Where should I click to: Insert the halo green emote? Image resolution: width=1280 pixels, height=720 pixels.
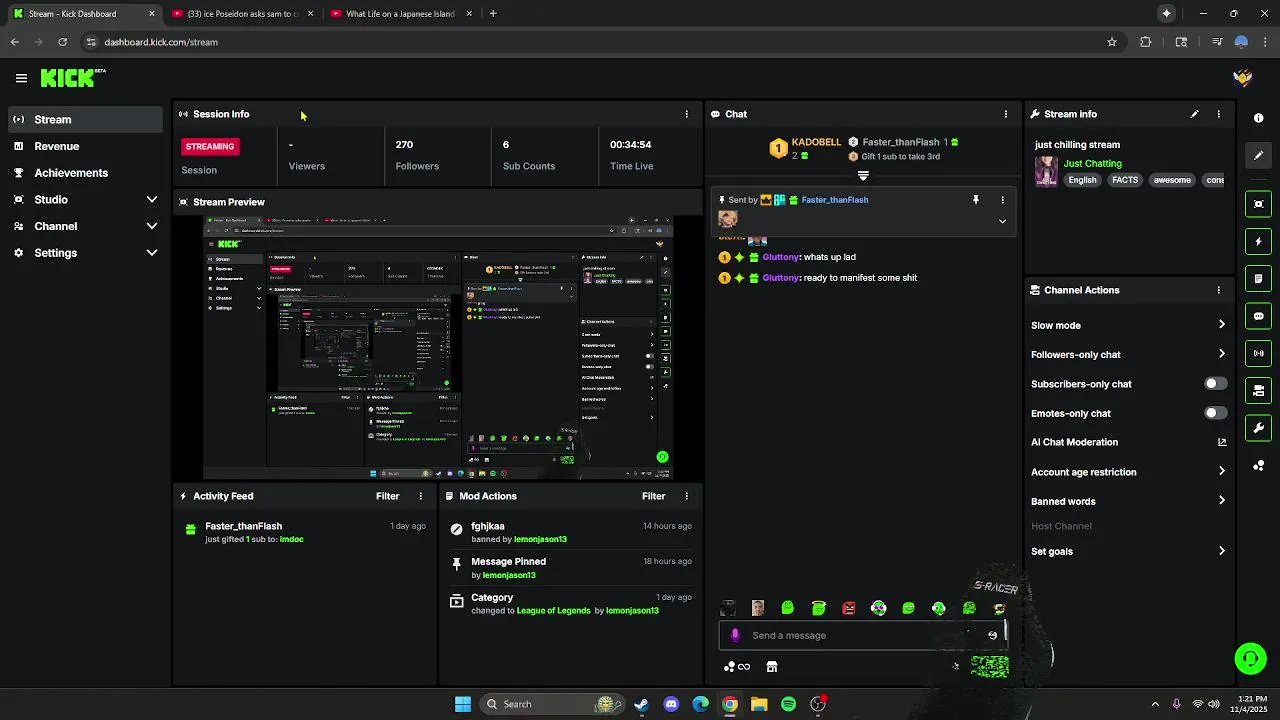coord(818,608)
